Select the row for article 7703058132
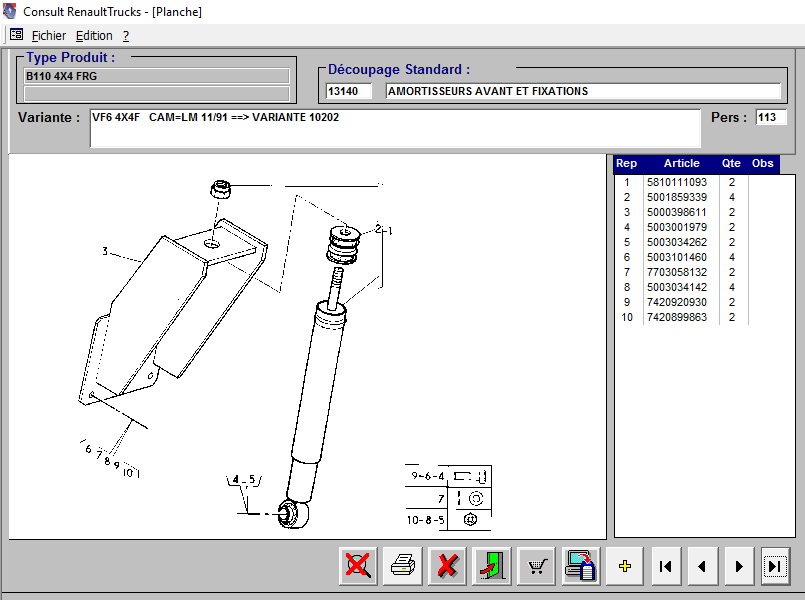 click(676, 272)
